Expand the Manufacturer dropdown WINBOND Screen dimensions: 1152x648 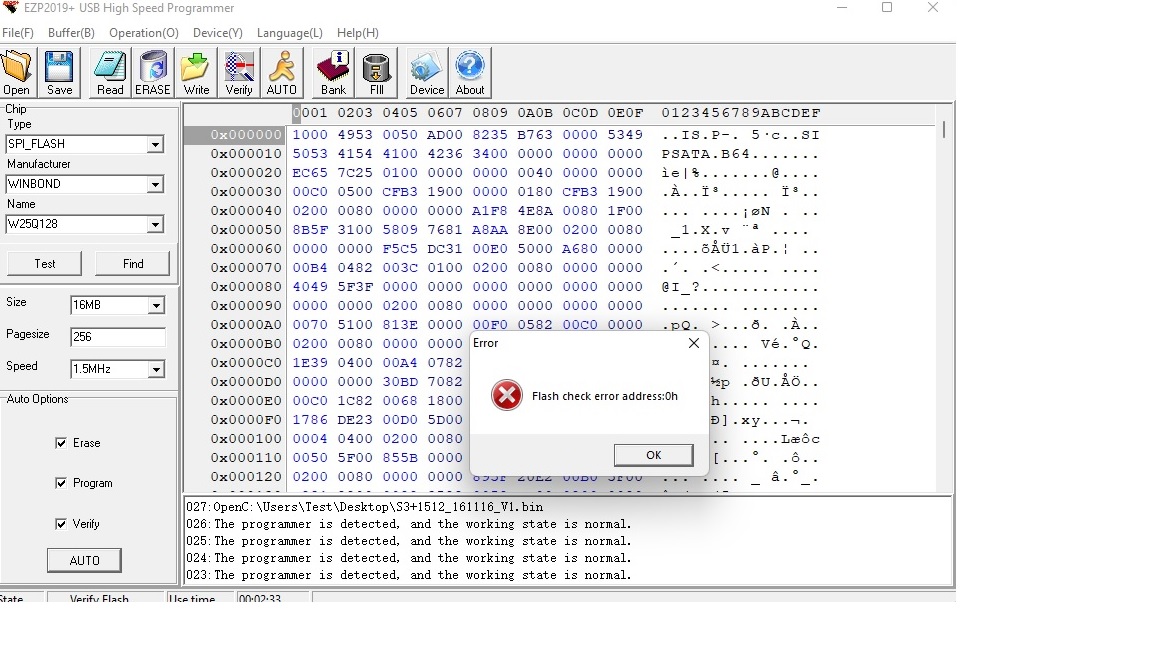(x=154, y=184)
